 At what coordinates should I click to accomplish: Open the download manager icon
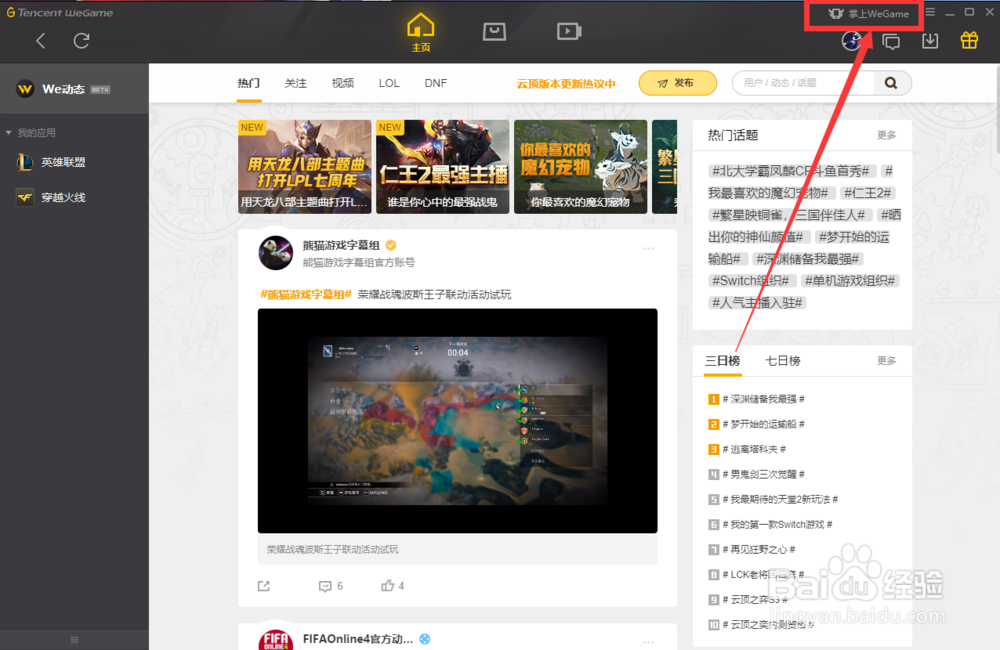click(x=930, y=41)
